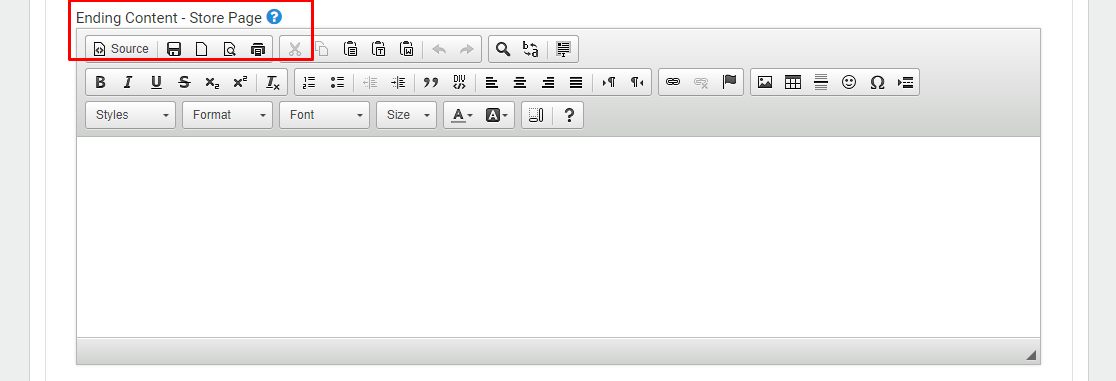Insert an anchor with flag icon
This screenshot has height=381, width=1116.
[x=729, y=82]
